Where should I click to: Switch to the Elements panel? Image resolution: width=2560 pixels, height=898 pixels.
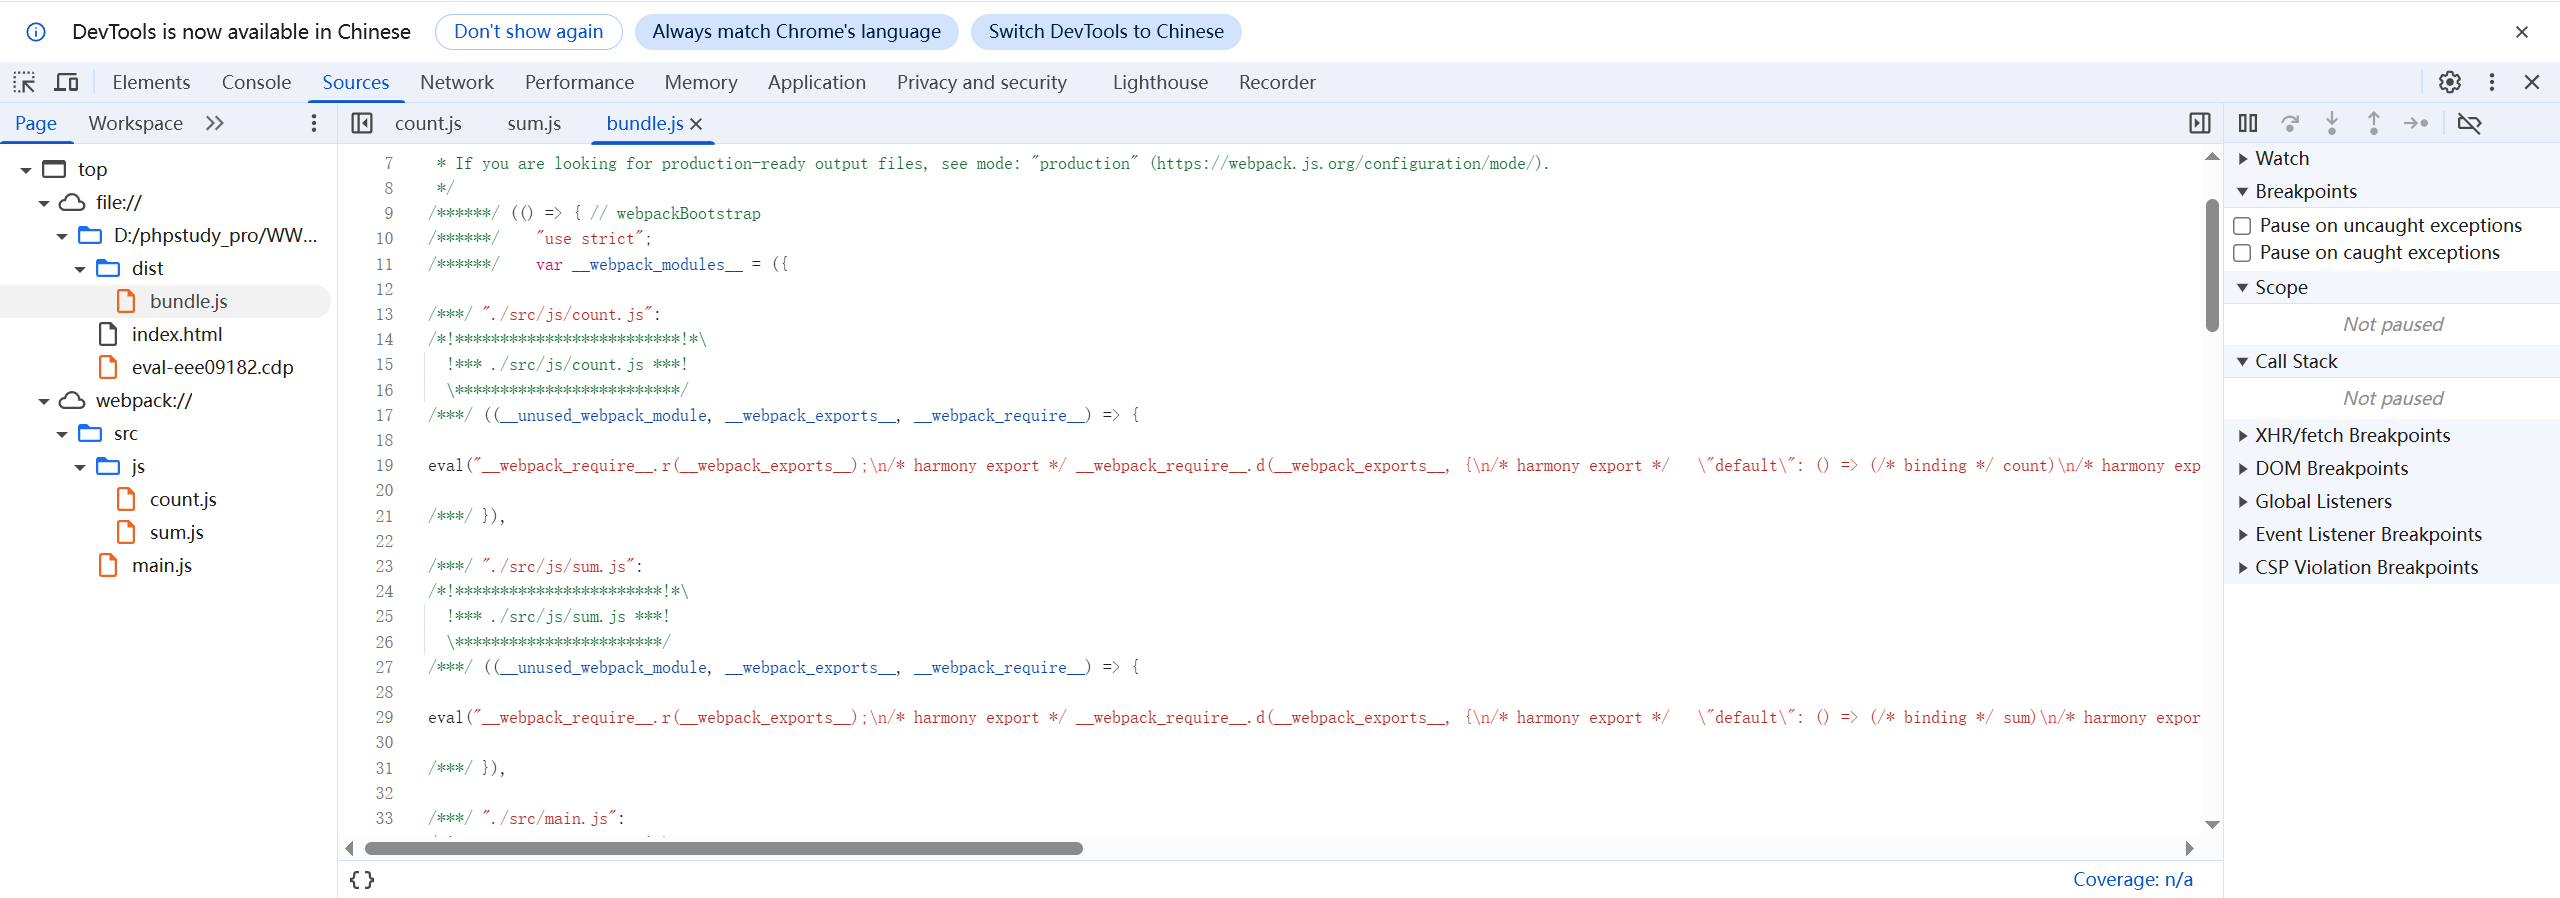point(151,82)
